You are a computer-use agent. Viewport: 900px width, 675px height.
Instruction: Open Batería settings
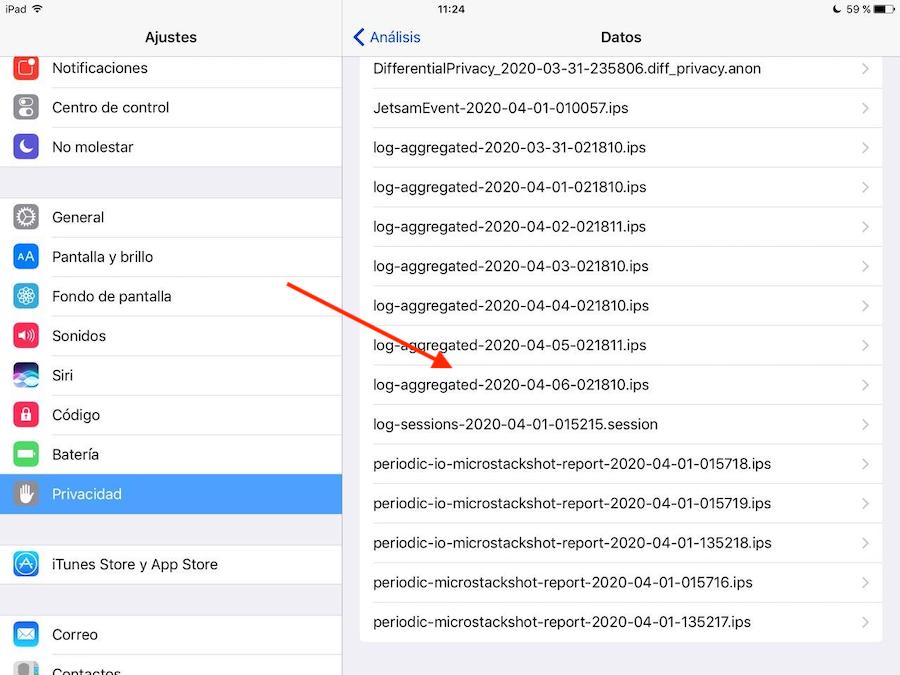[x=170, y=455]
